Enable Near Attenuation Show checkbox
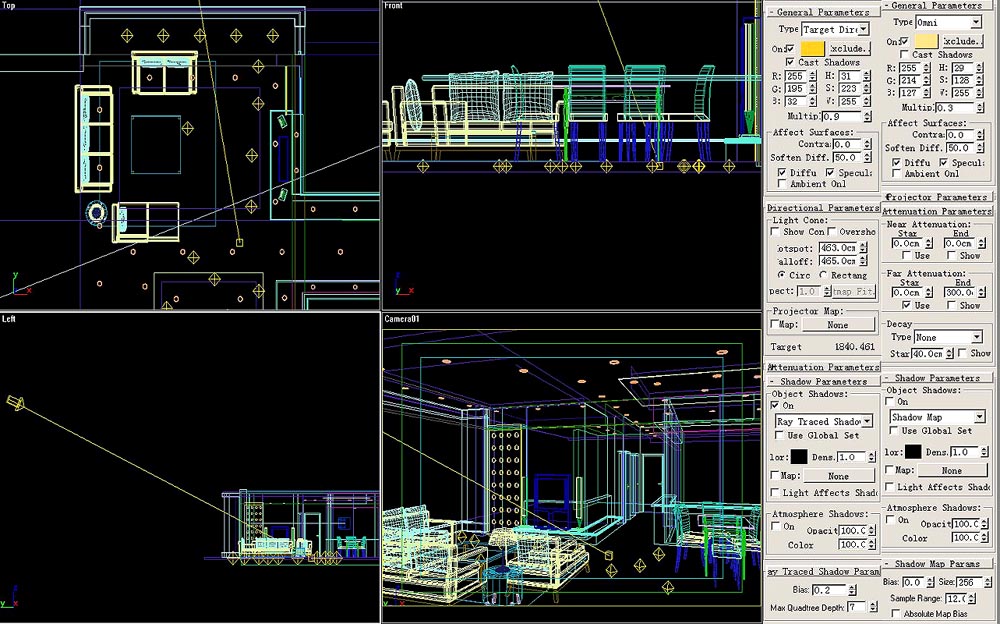The image size is (1000, 624). 952,255
